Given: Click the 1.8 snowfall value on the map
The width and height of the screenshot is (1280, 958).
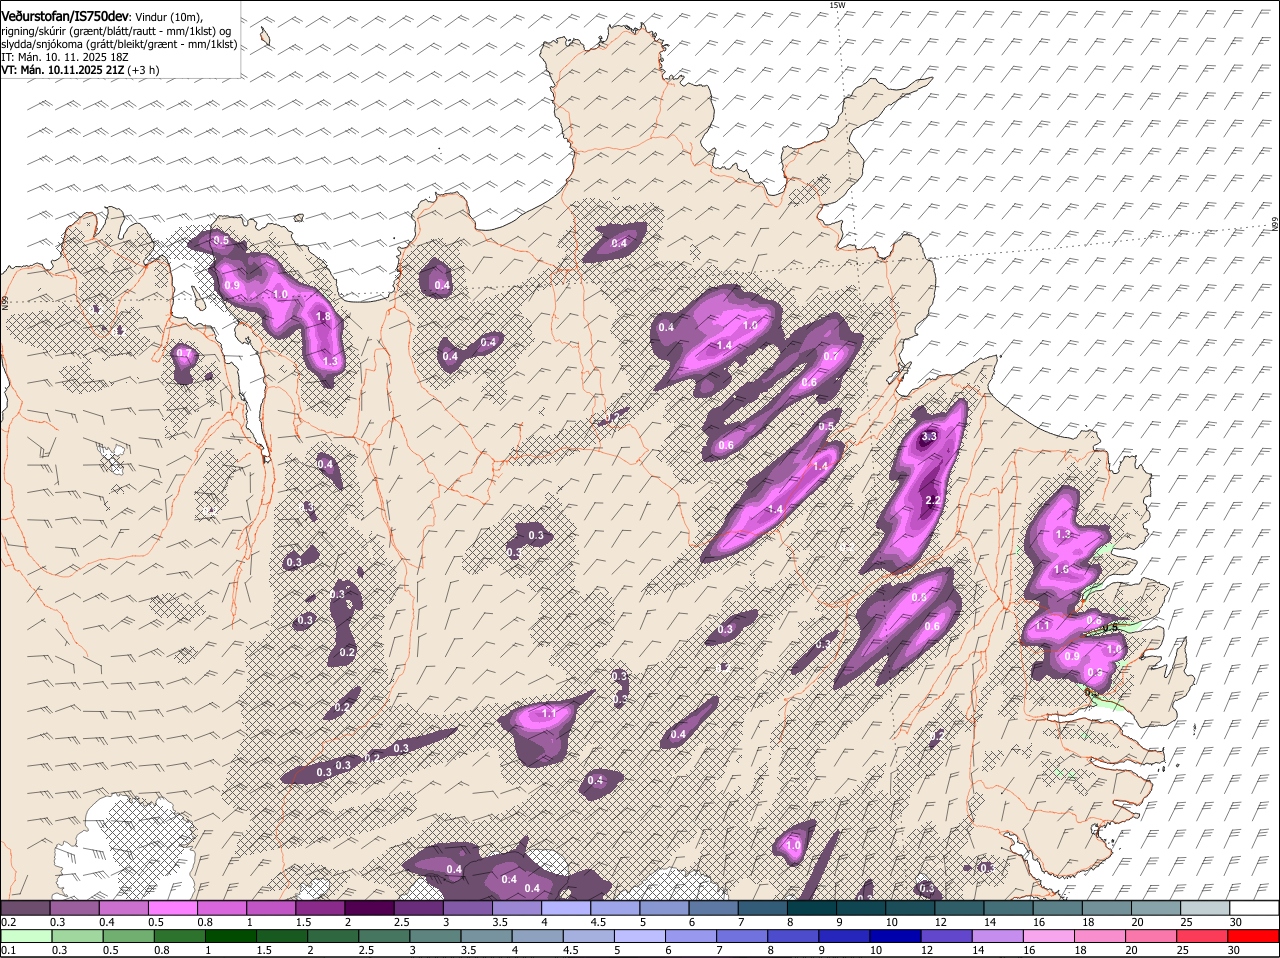Looking at the screenshot, I should [x=323, y=317].
